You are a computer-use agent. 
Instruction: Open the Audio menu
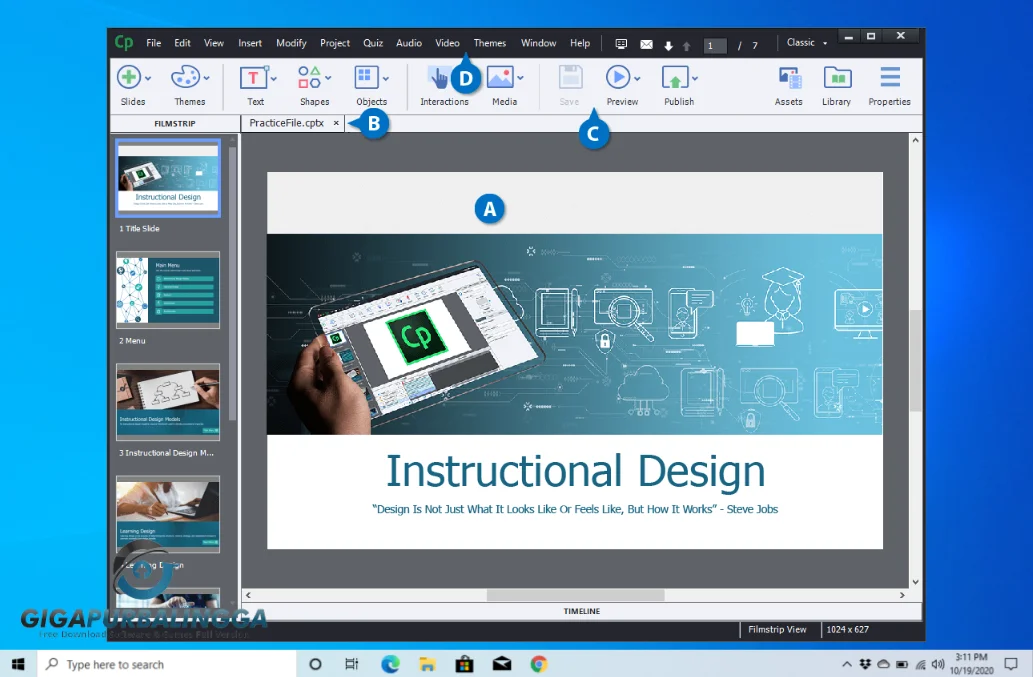tap(408, 43)
